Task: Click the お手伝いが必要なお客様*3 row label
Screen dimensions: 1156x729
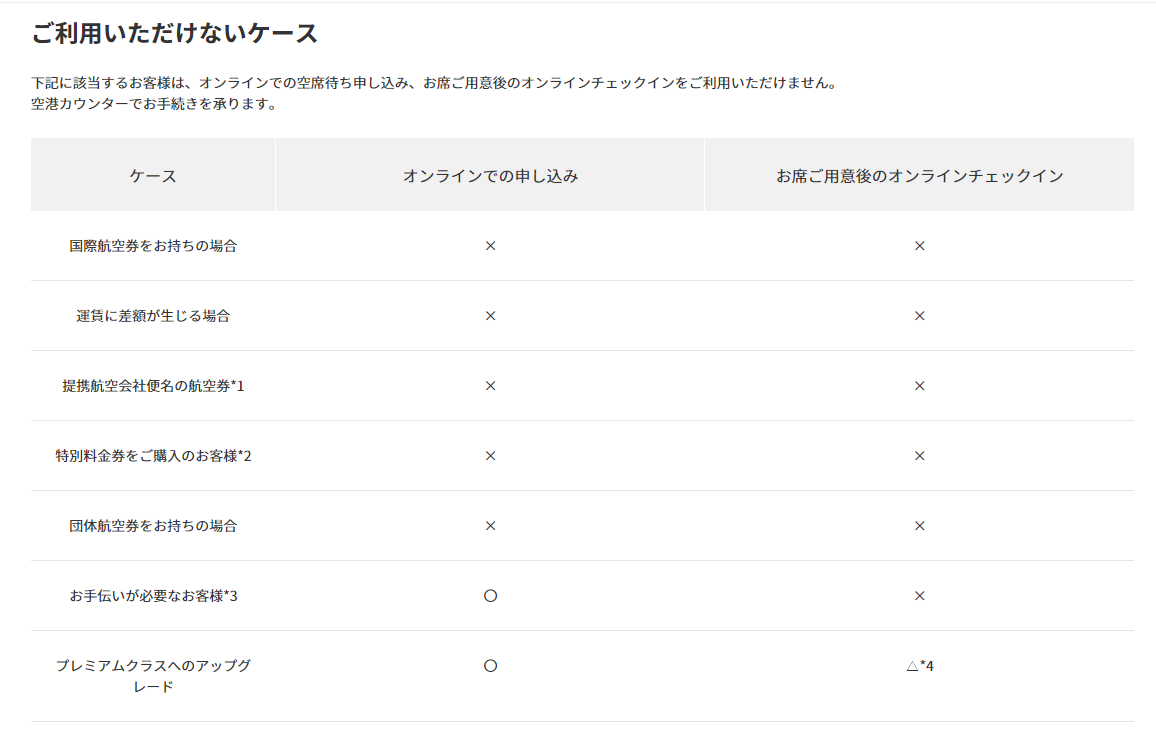Action: pyautogui.click(x=153, y=596)
